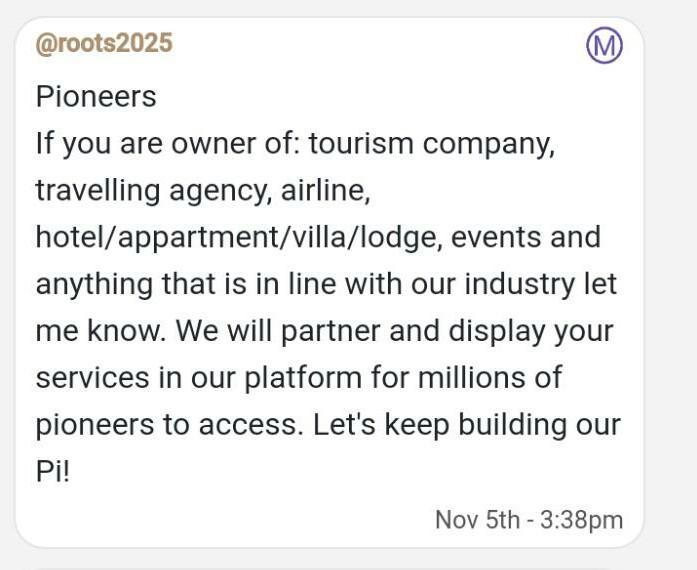Click the purple M badge icon
Image resolution: width=697 pixels, height=570 pixels.
(604, 45)
